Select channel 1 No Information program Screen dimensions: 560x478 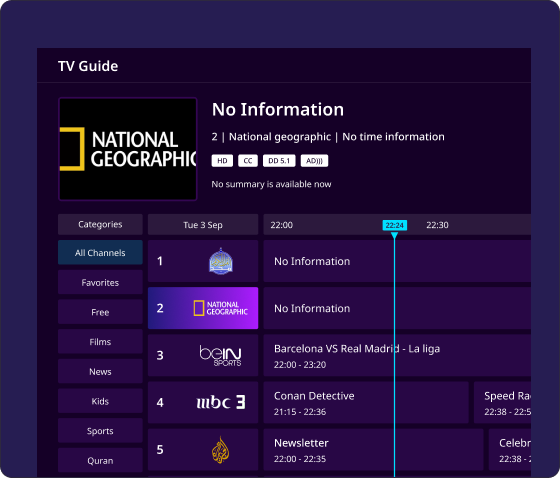[397, 261]
